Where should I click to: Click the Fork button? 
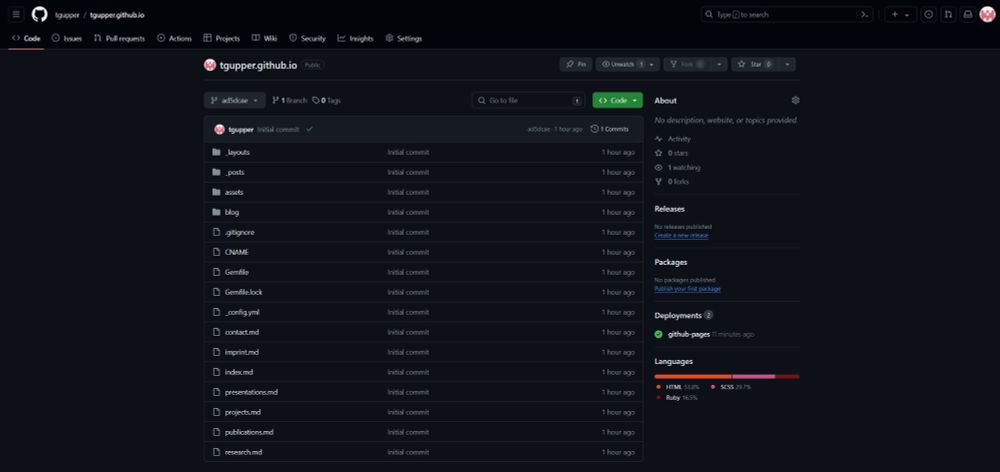tap(688, 64)
